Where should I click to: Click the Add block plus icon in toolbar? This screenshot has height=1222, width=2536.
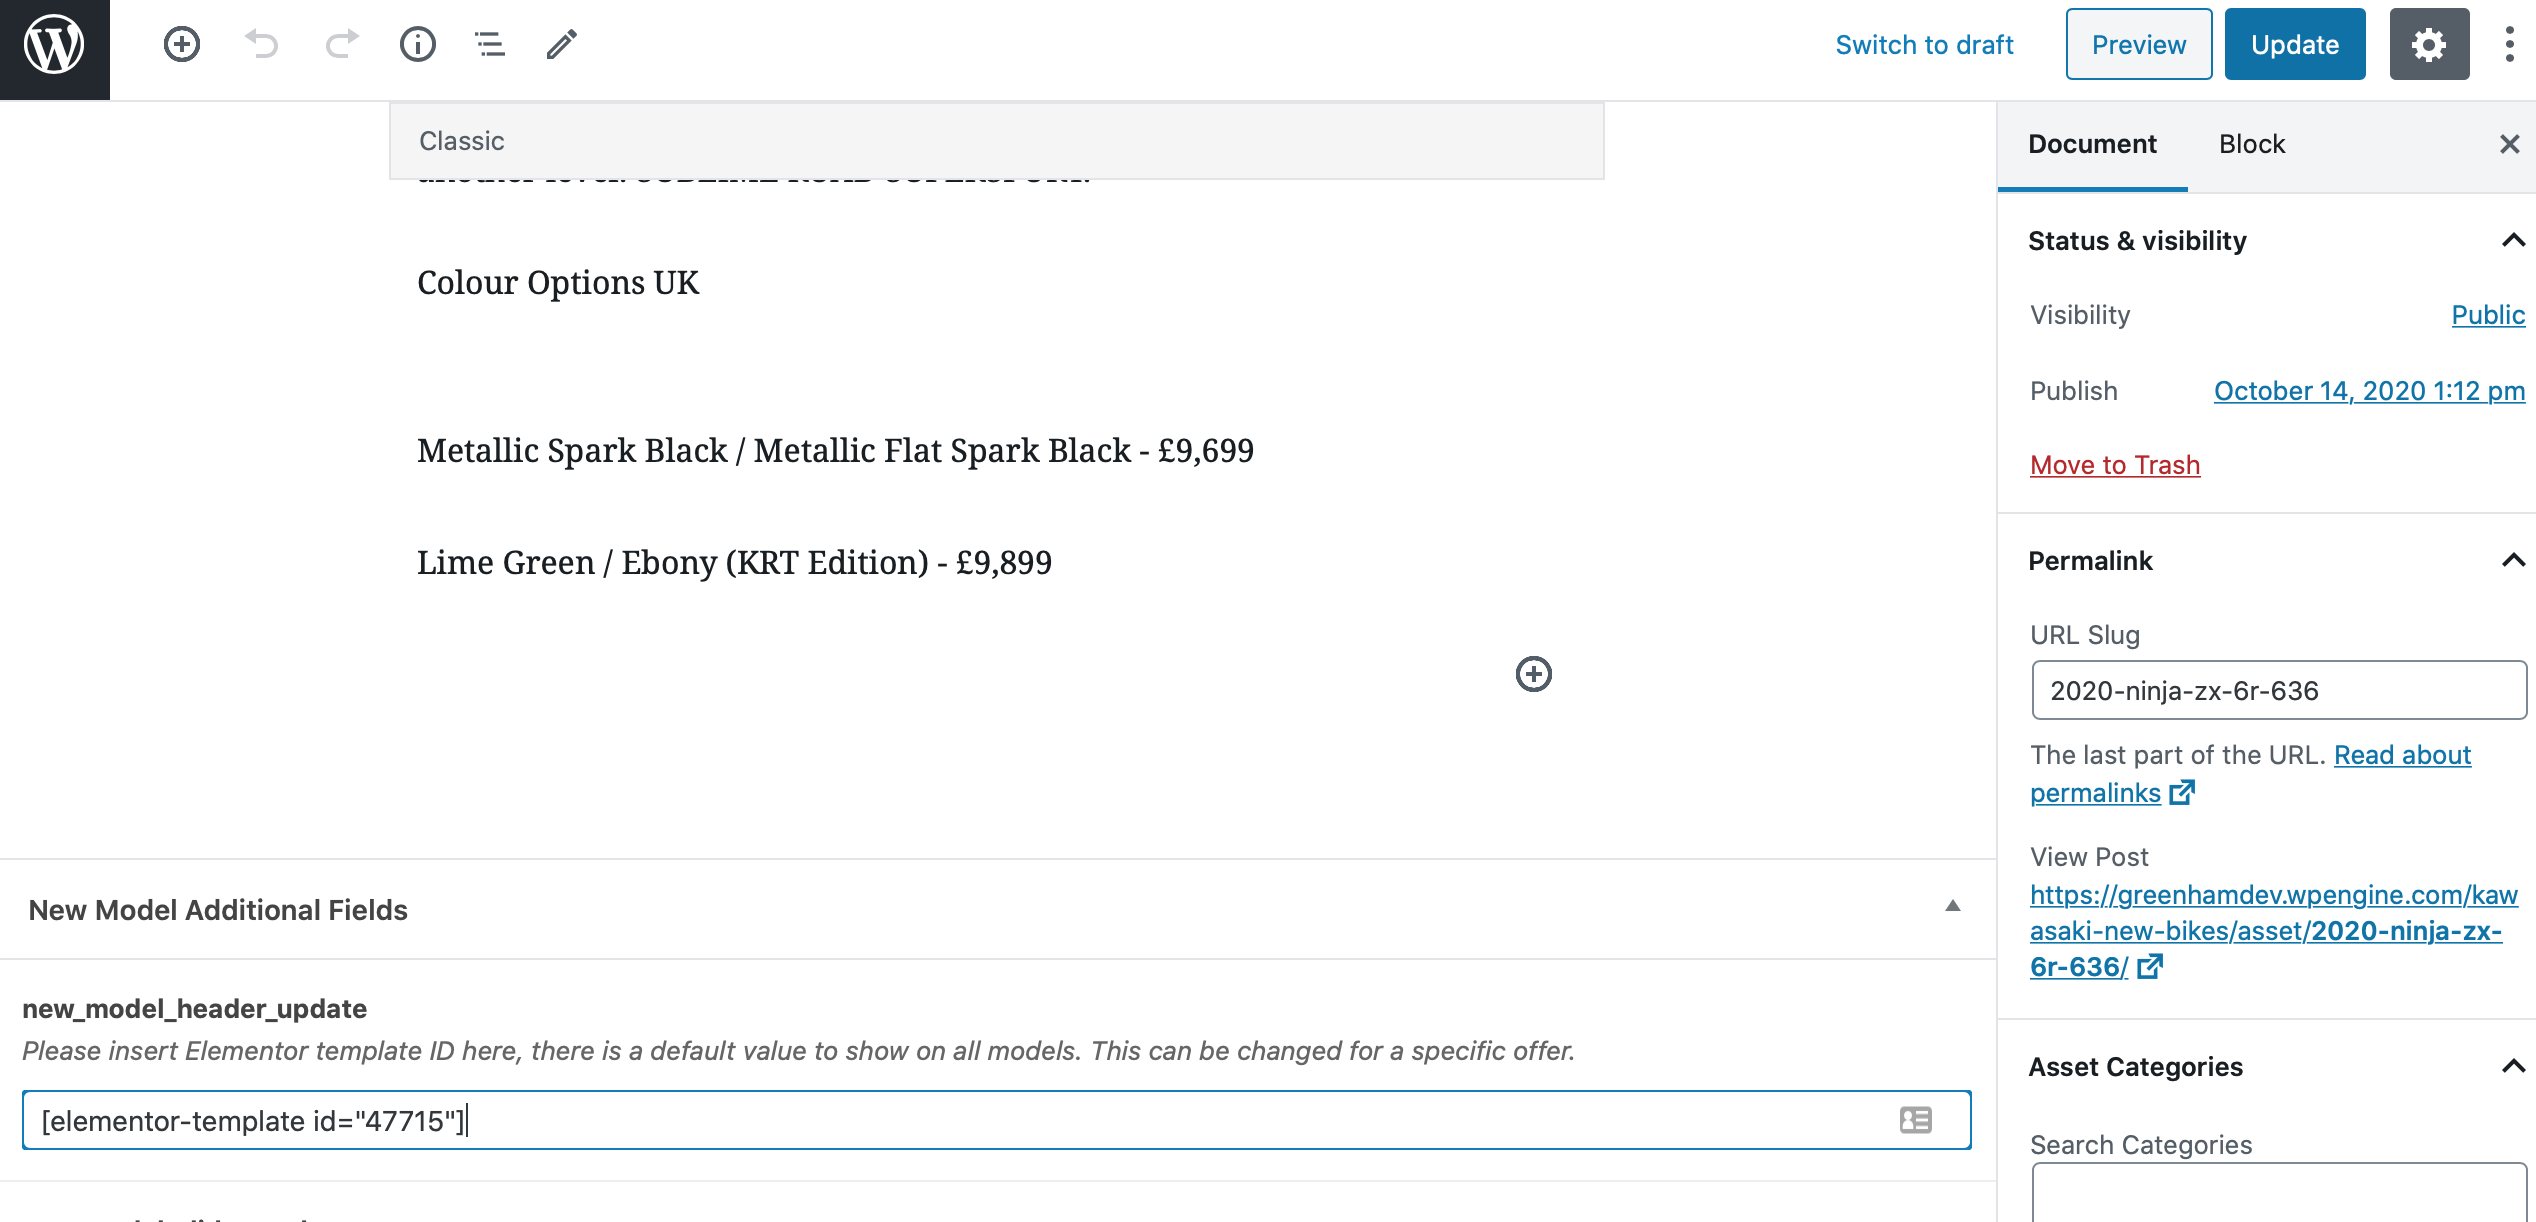coord(182,45)
